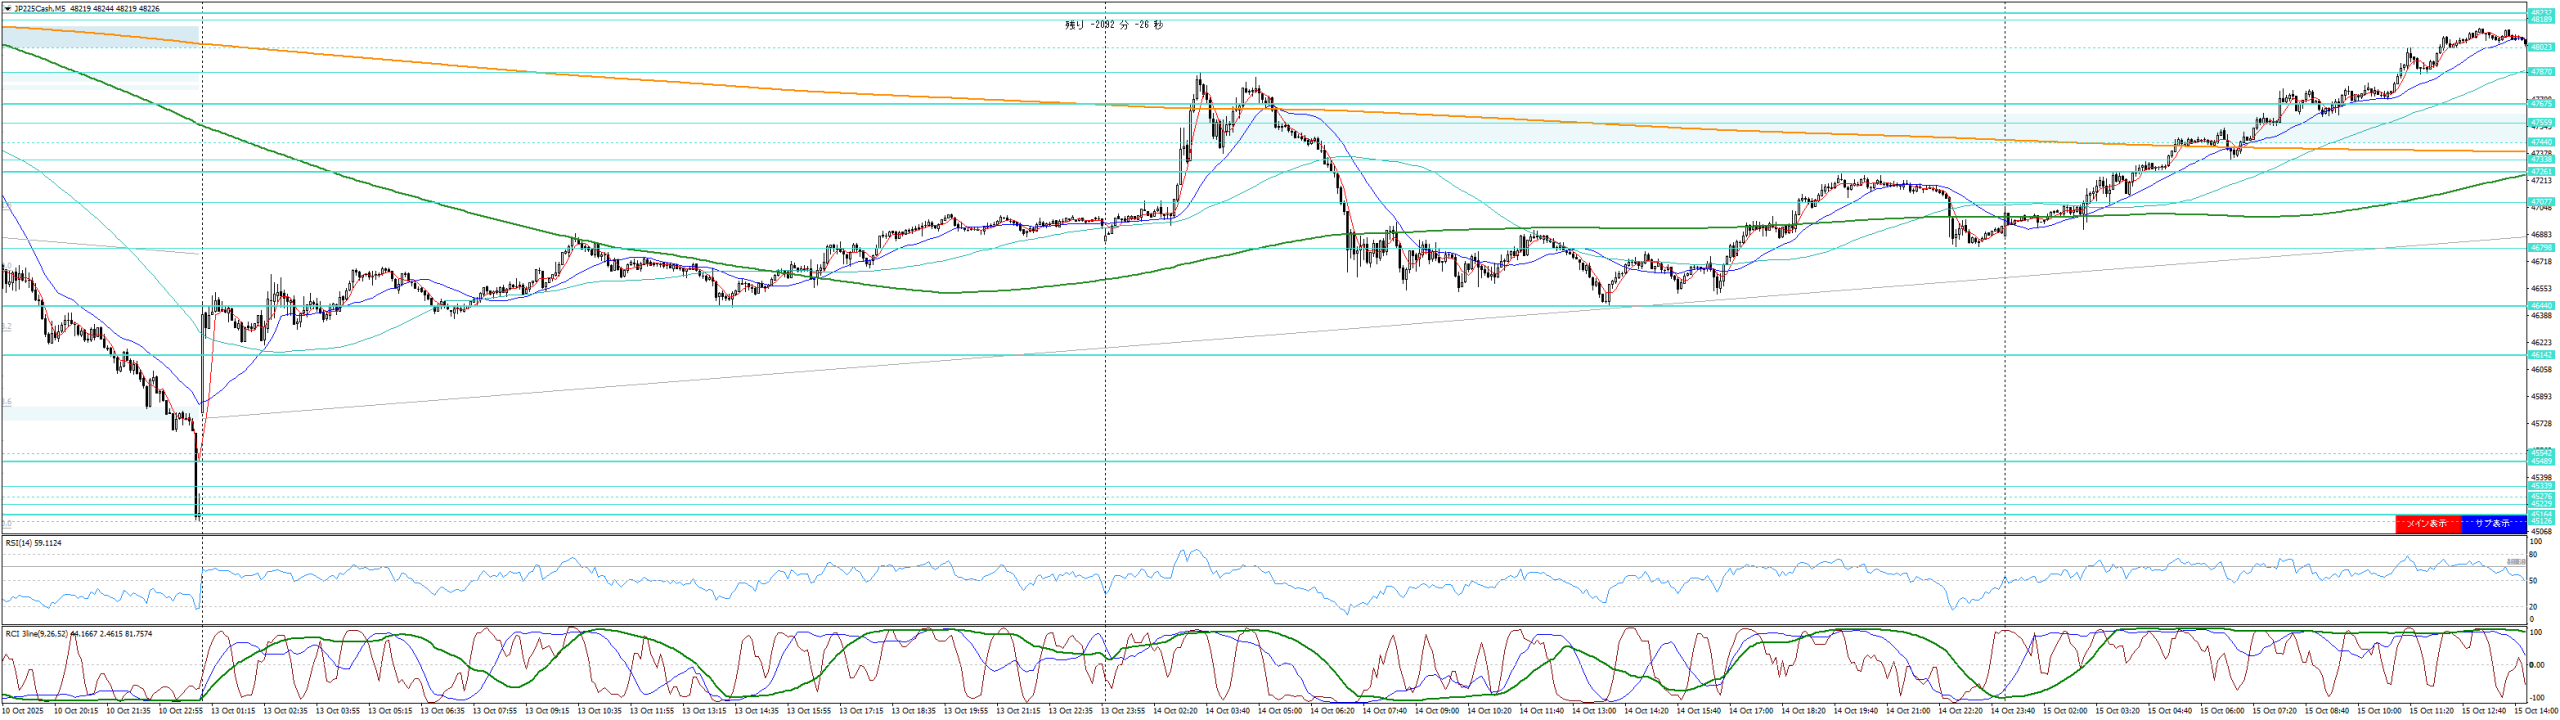This screenshot has height=720, width=2560.
Task: Select the 47559 price level tag
Action: tap(2541, 123)
